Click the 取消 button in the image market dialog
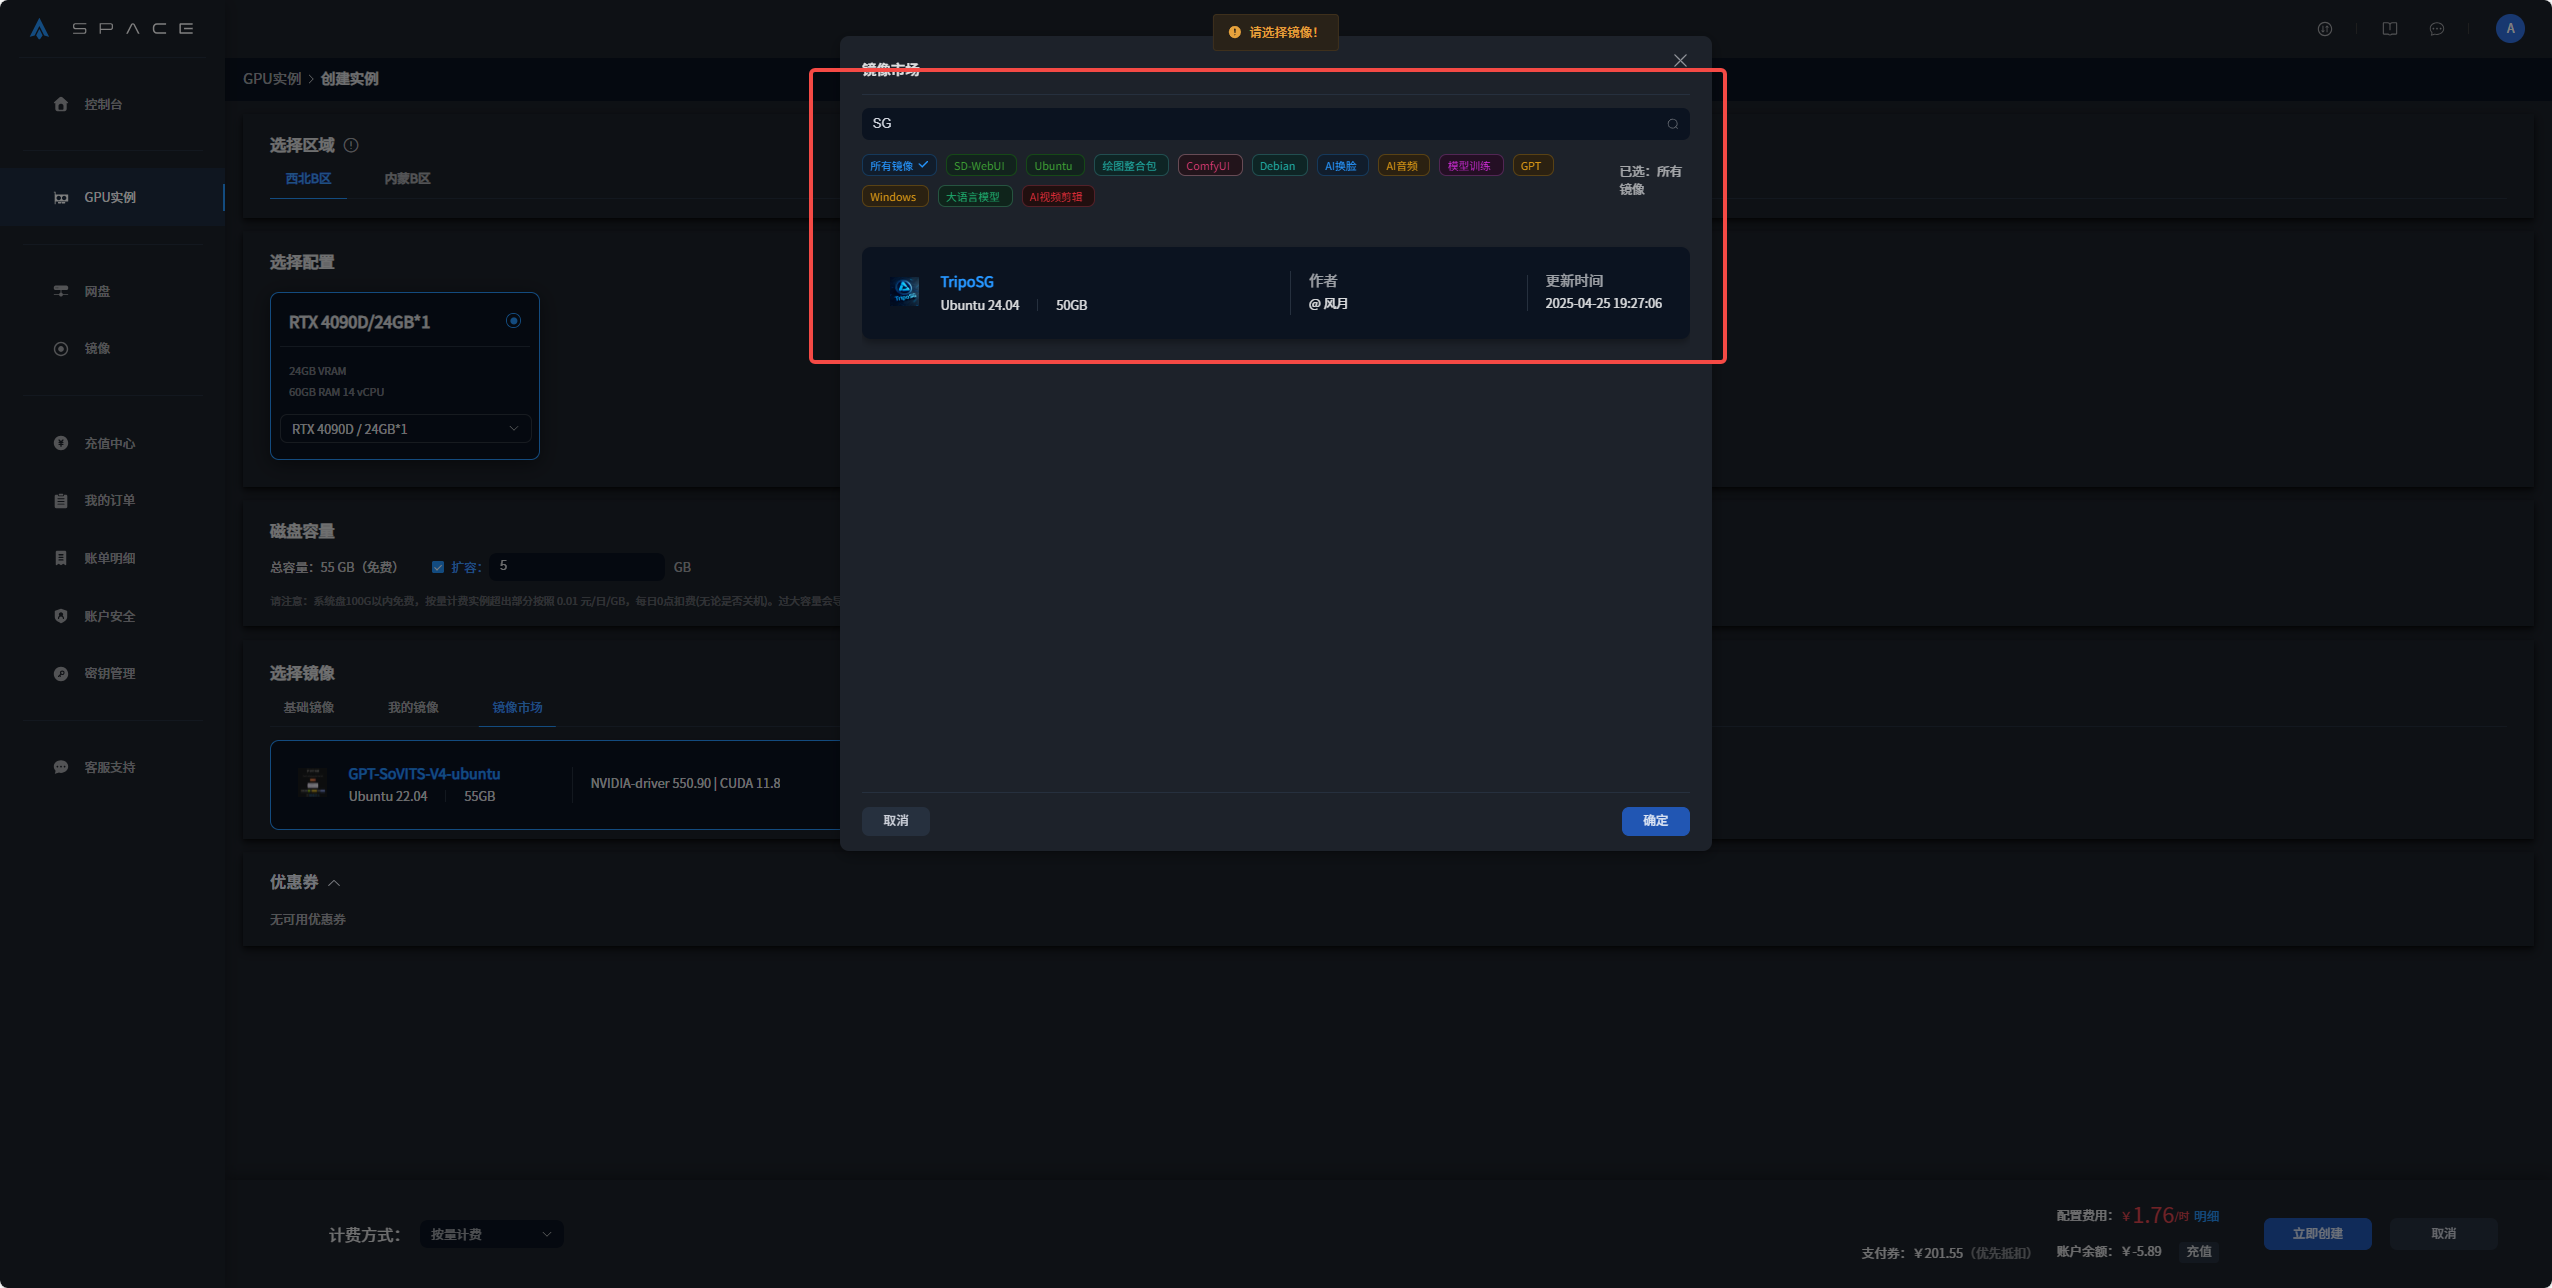Viewport: 2552px width, 1288px height. point(895,821)
